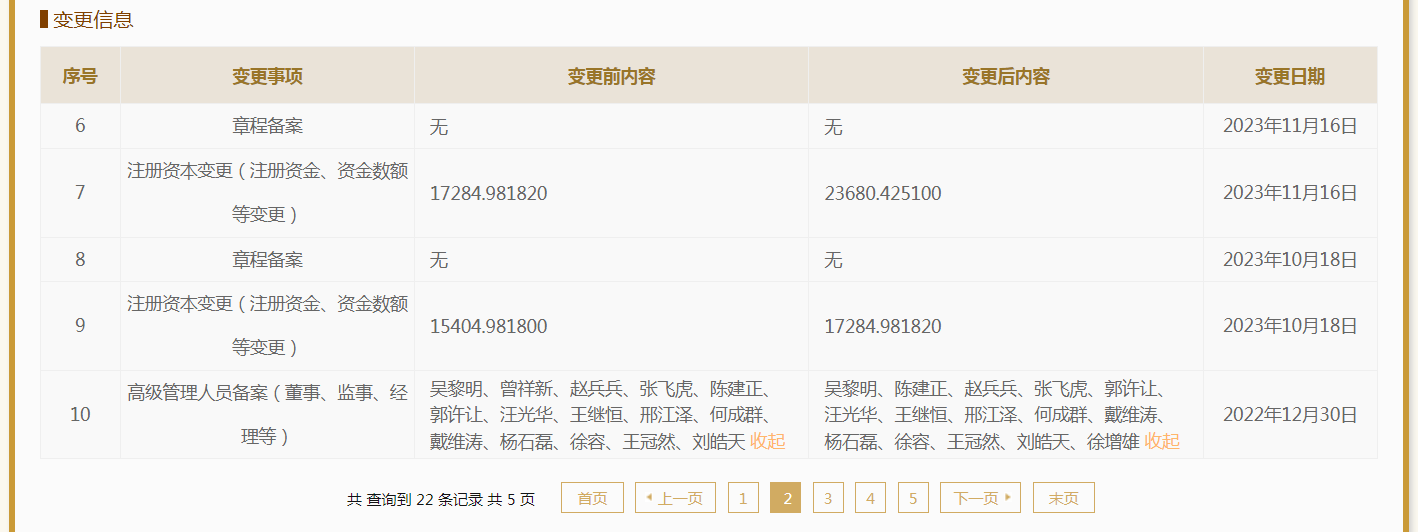Collapse names in 变更后内容 via 收起
The image size is (1418, 532).
click(x=1162, y=441)
